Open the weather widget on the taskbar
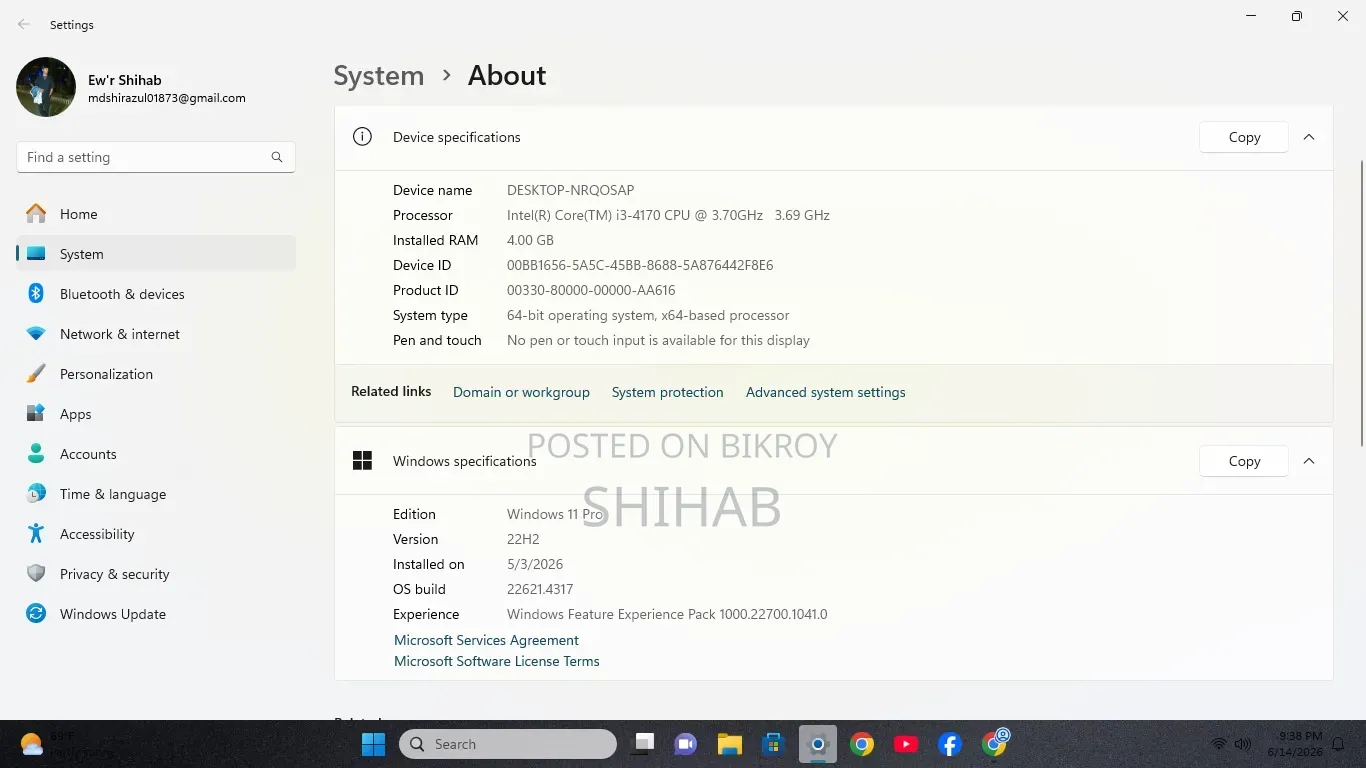The height and width of the screenshot is (768, 1366). 68,744
